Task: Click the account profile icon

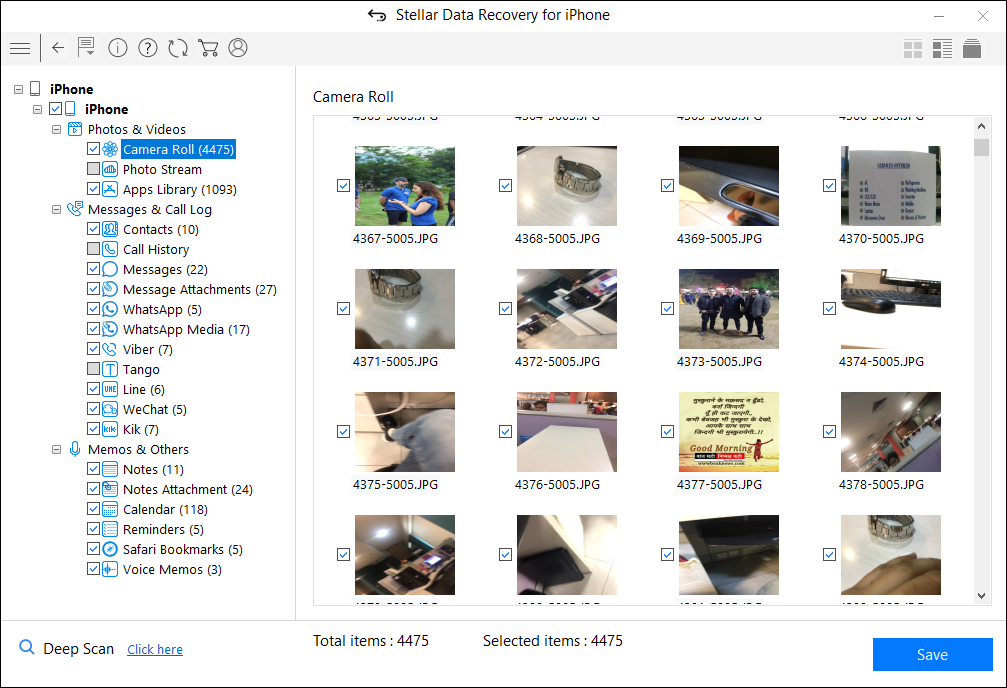Action: (238, 47)
